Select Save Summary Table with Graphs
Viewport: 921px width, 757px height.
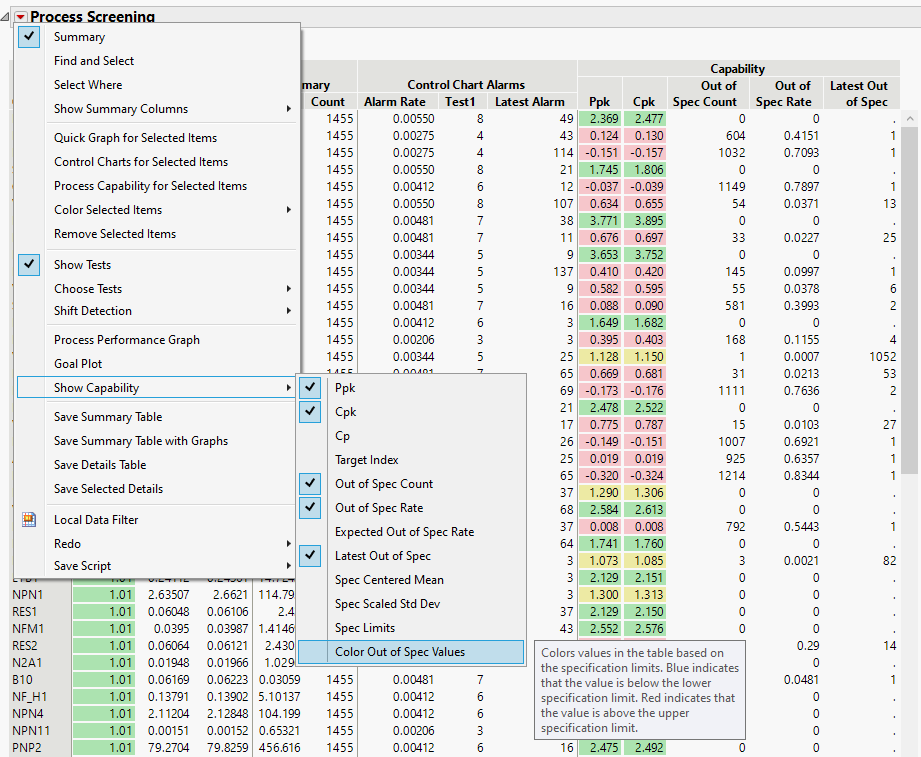pos(136,440)
